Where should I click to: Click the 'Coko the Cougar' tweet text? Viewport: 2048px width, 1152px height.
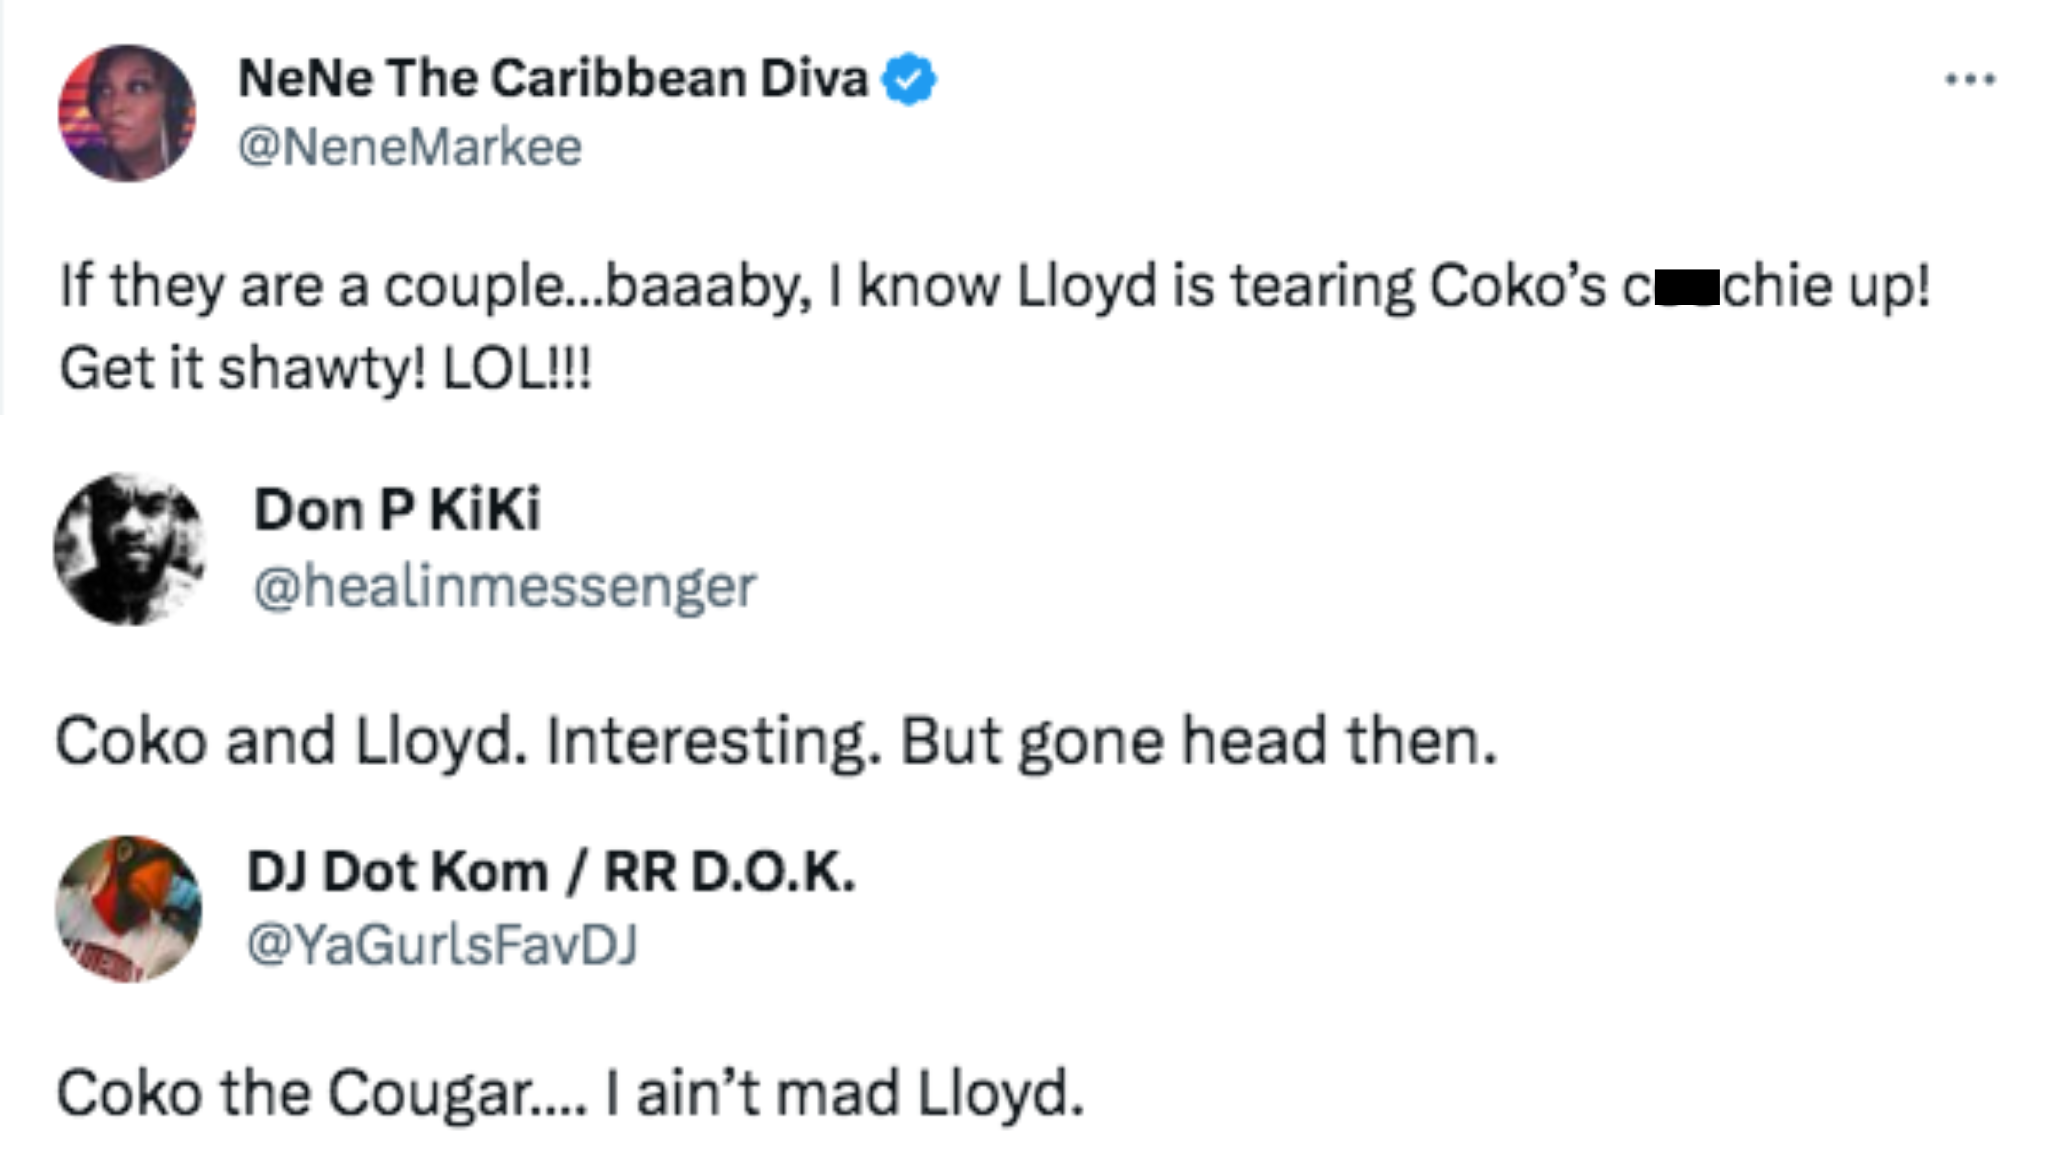click(570, 1093)
